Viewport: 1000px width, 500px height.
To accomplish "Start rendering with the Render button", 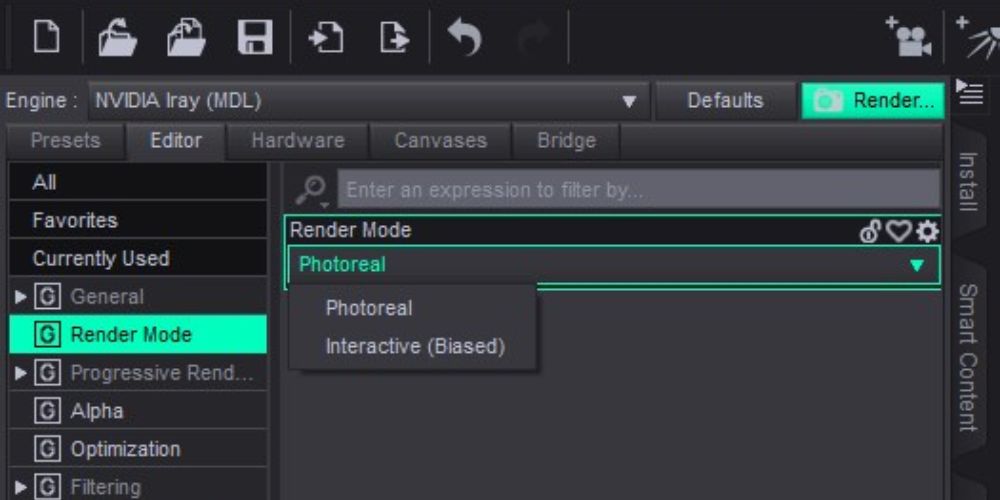I will [873, 101].
